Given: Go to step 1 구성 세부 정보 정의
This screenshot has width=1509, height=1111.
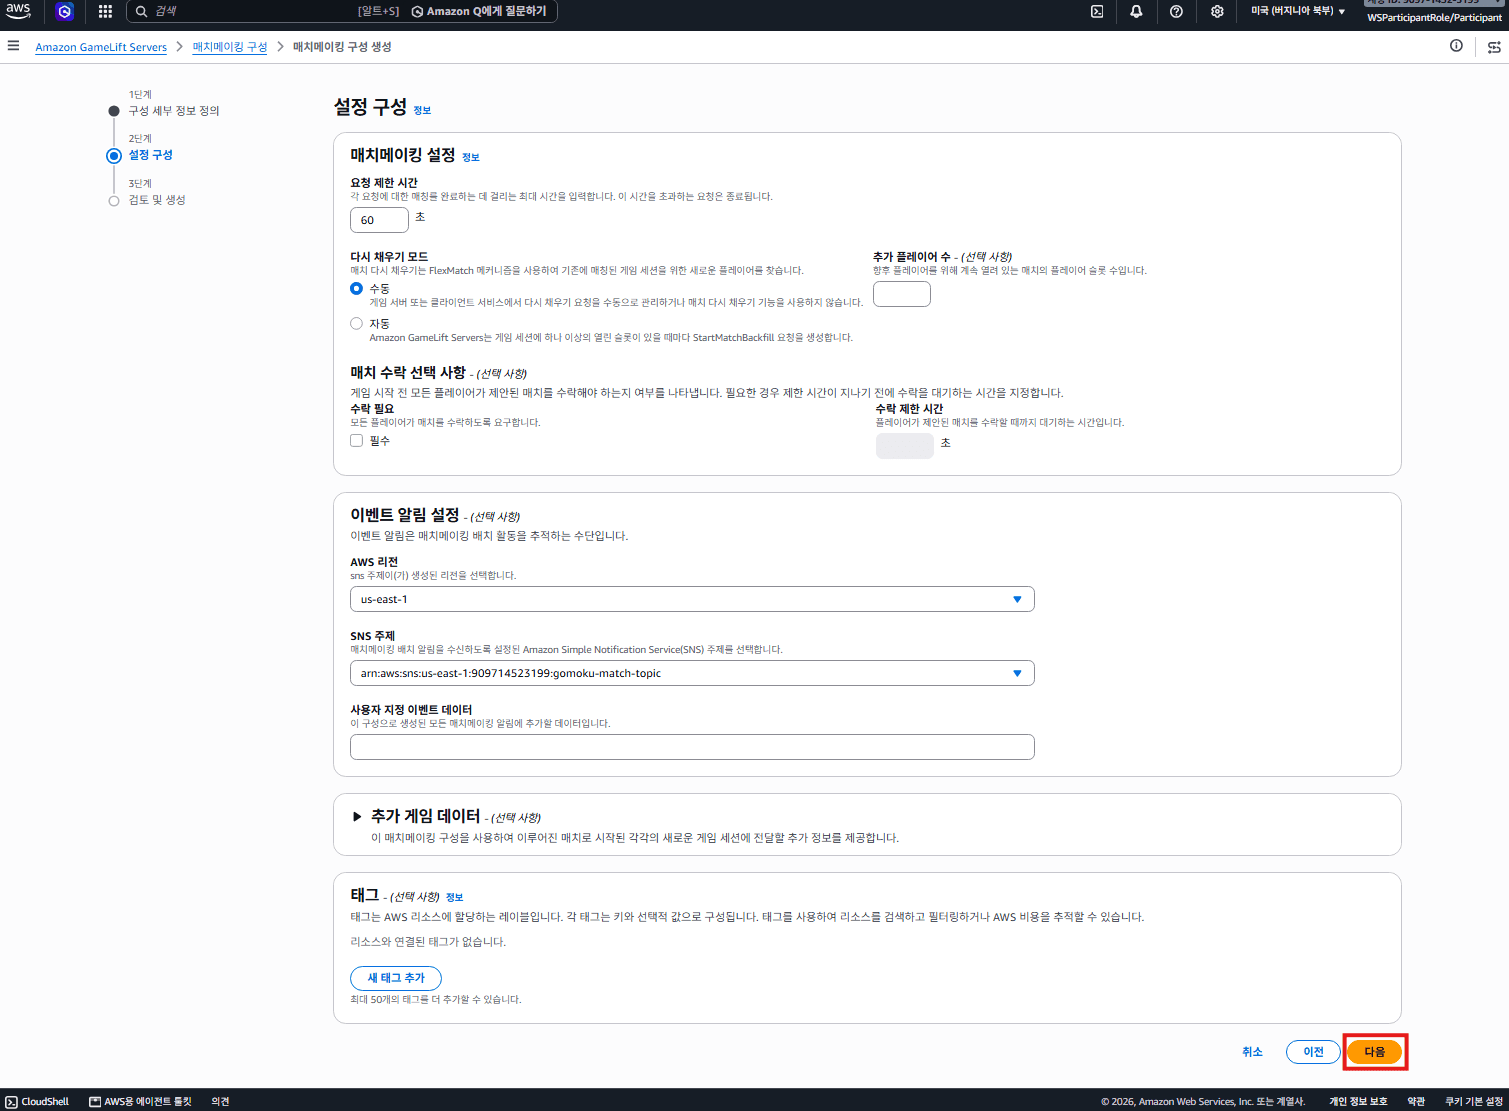Looking at the screenshot, I should [174, 111].
